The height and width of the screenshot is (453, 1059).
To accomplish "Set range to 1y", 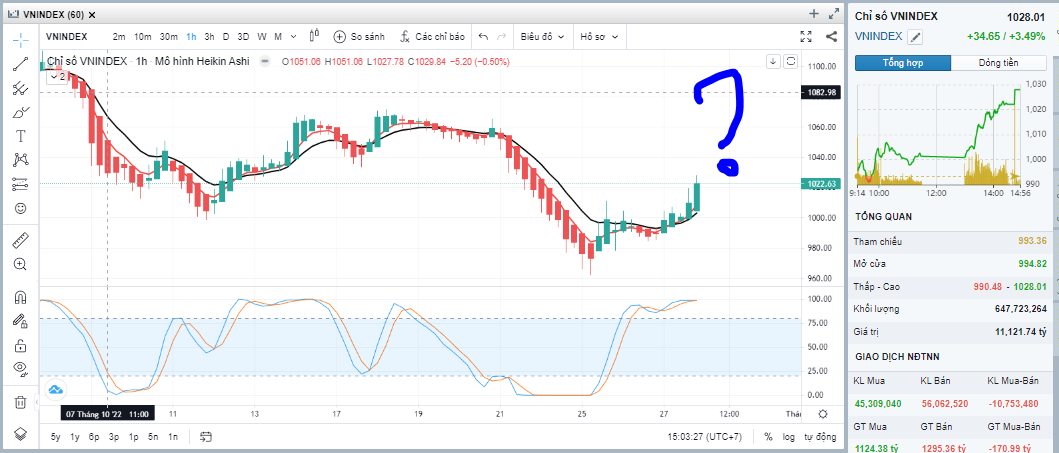I will tap(75, 436).
